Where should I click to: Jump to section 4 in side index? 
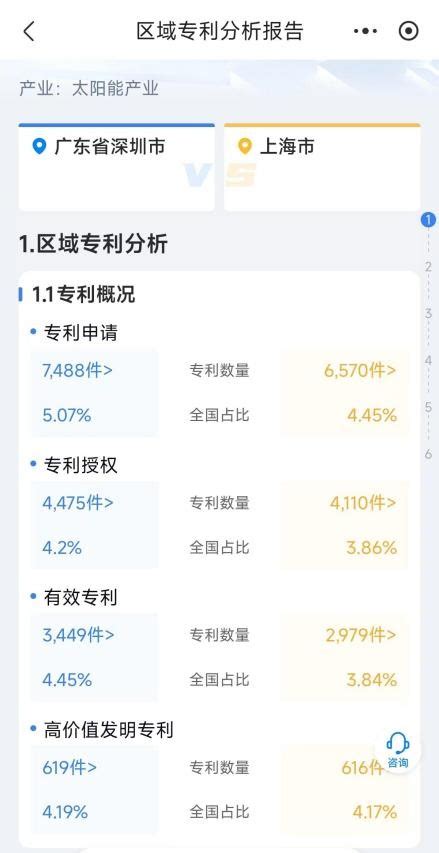click(x=428, y=361)
